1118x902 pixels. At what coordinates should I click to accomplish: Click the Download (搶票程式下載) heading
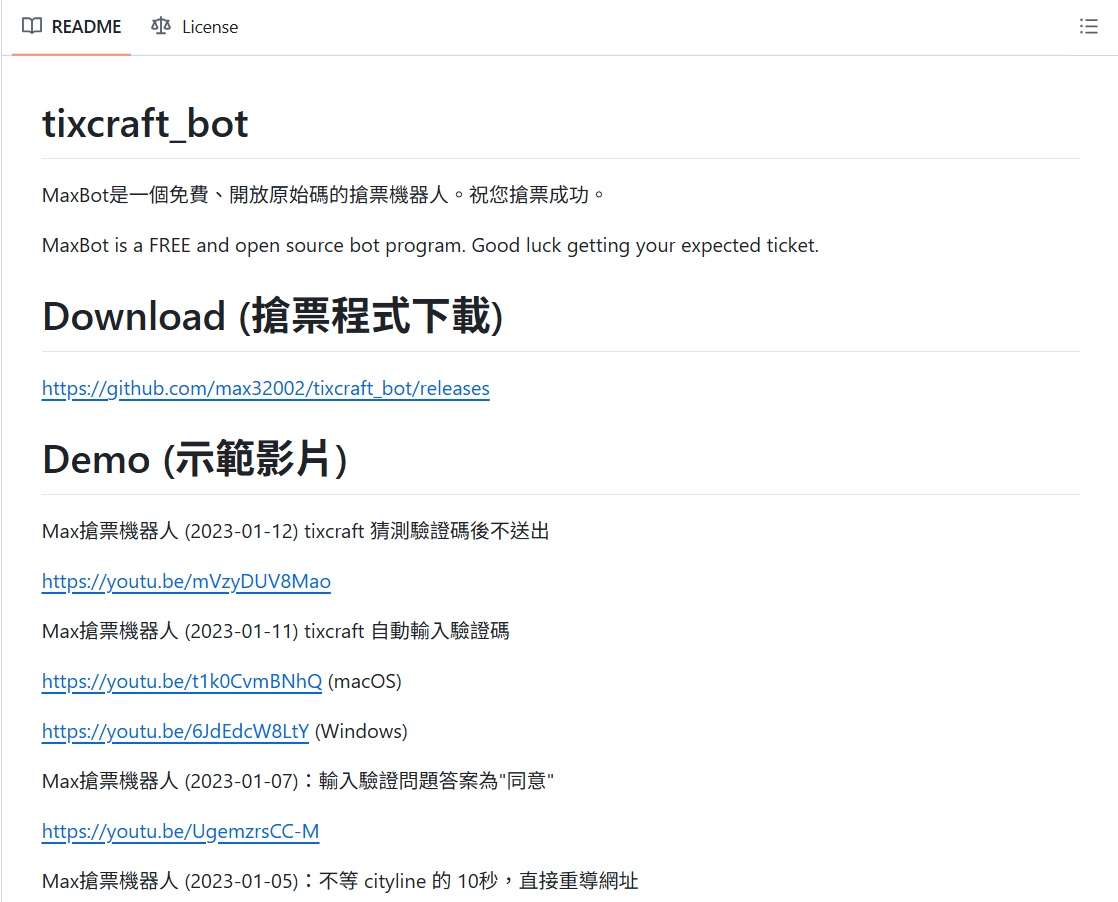[x=272, y=316]
